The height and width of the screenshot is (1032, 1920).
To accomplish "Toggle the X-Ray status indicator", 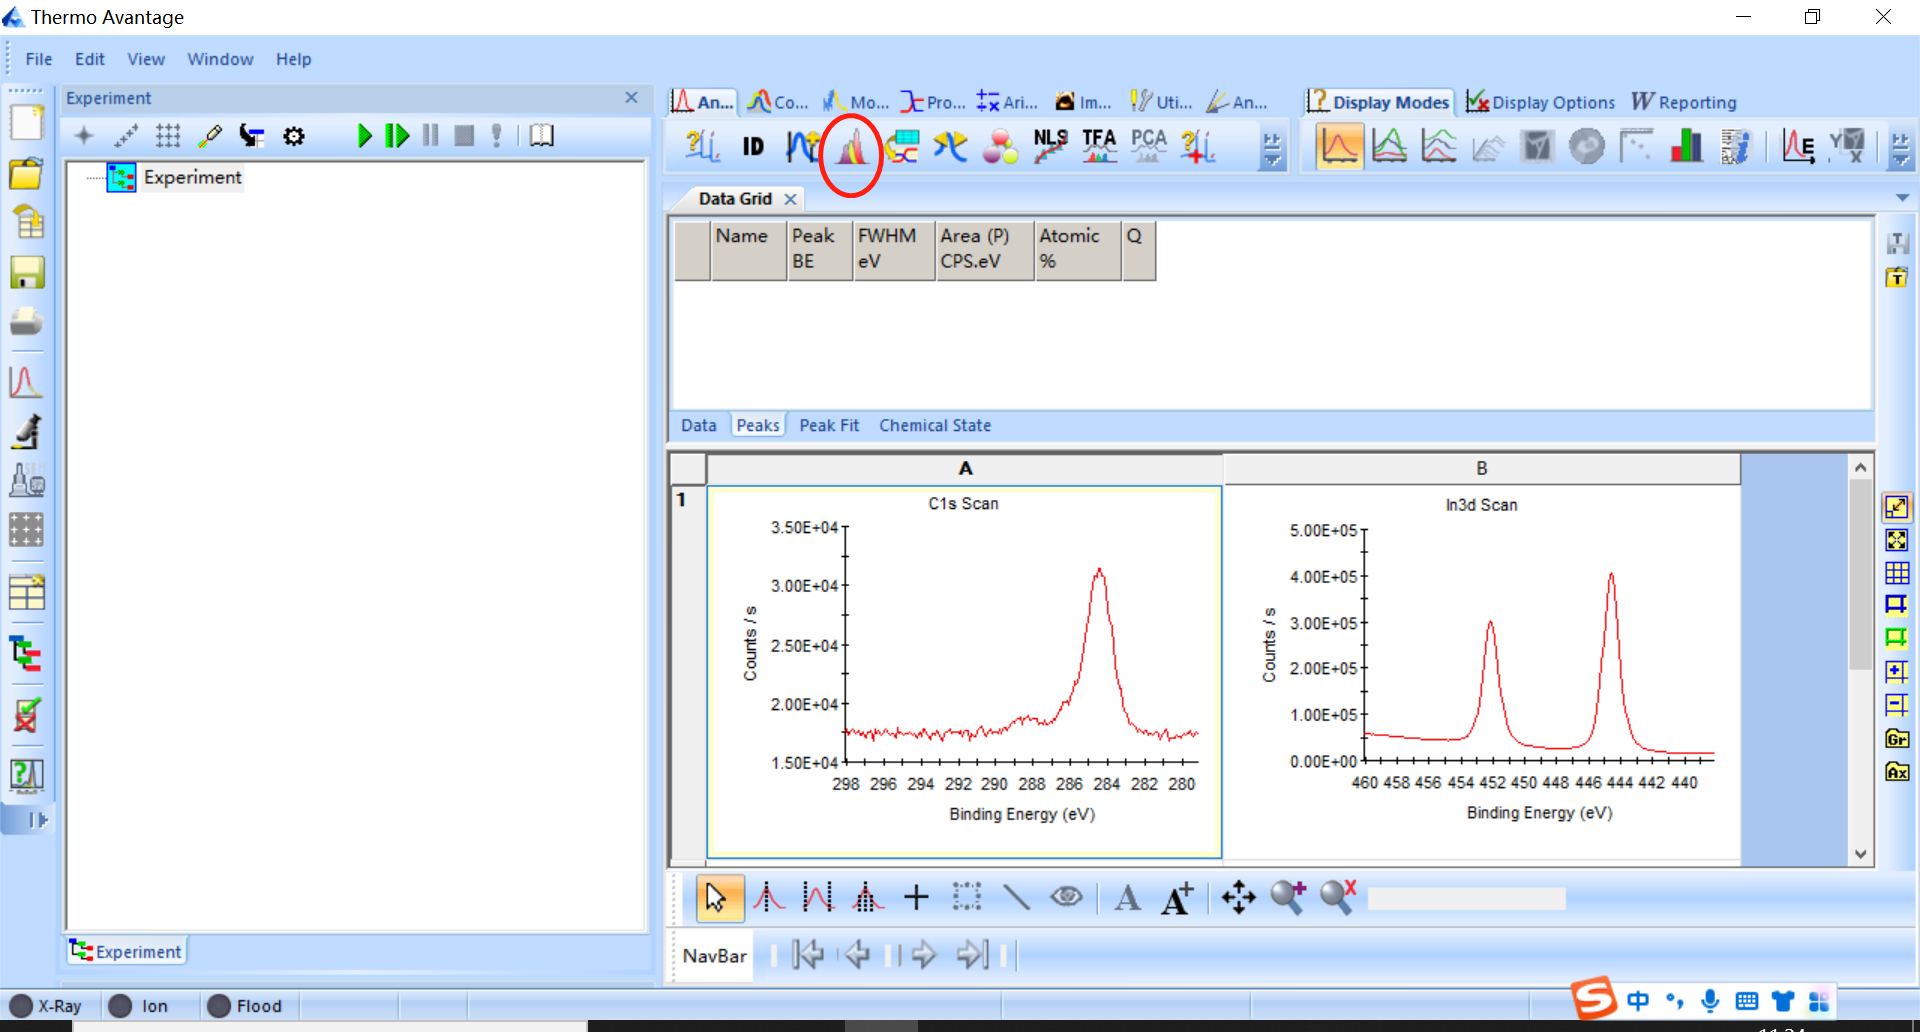I will pos(46,1005).
